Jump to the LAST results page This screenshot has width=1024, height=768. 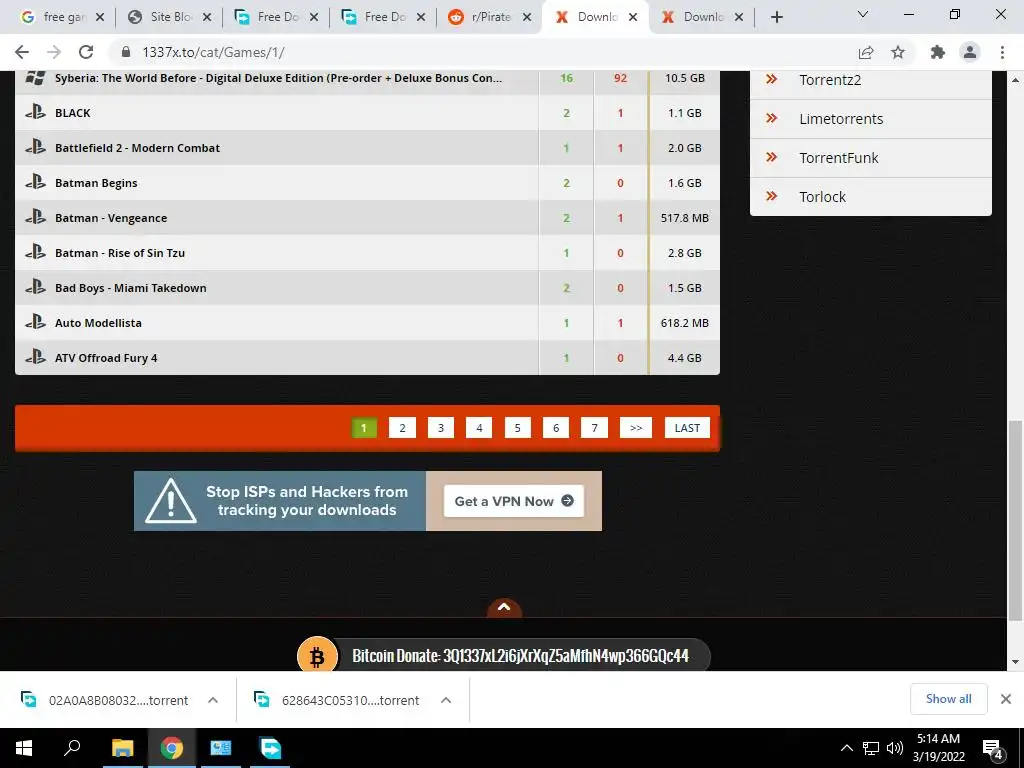(687, 428)
